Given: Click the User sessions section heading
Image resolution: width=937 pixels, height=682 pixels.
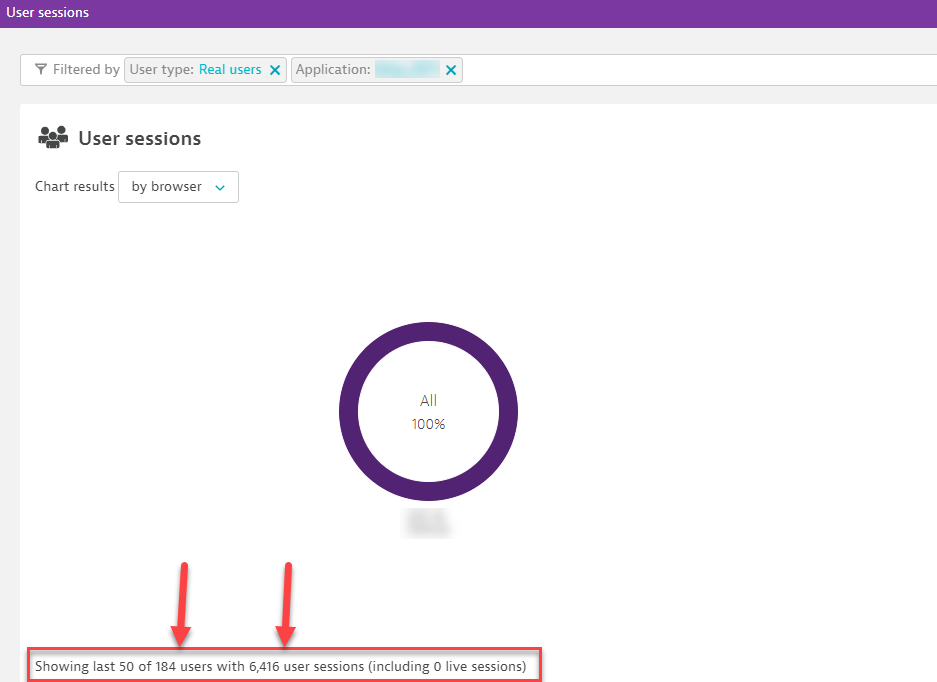Looking at the screenshot, I should (139, 139).
